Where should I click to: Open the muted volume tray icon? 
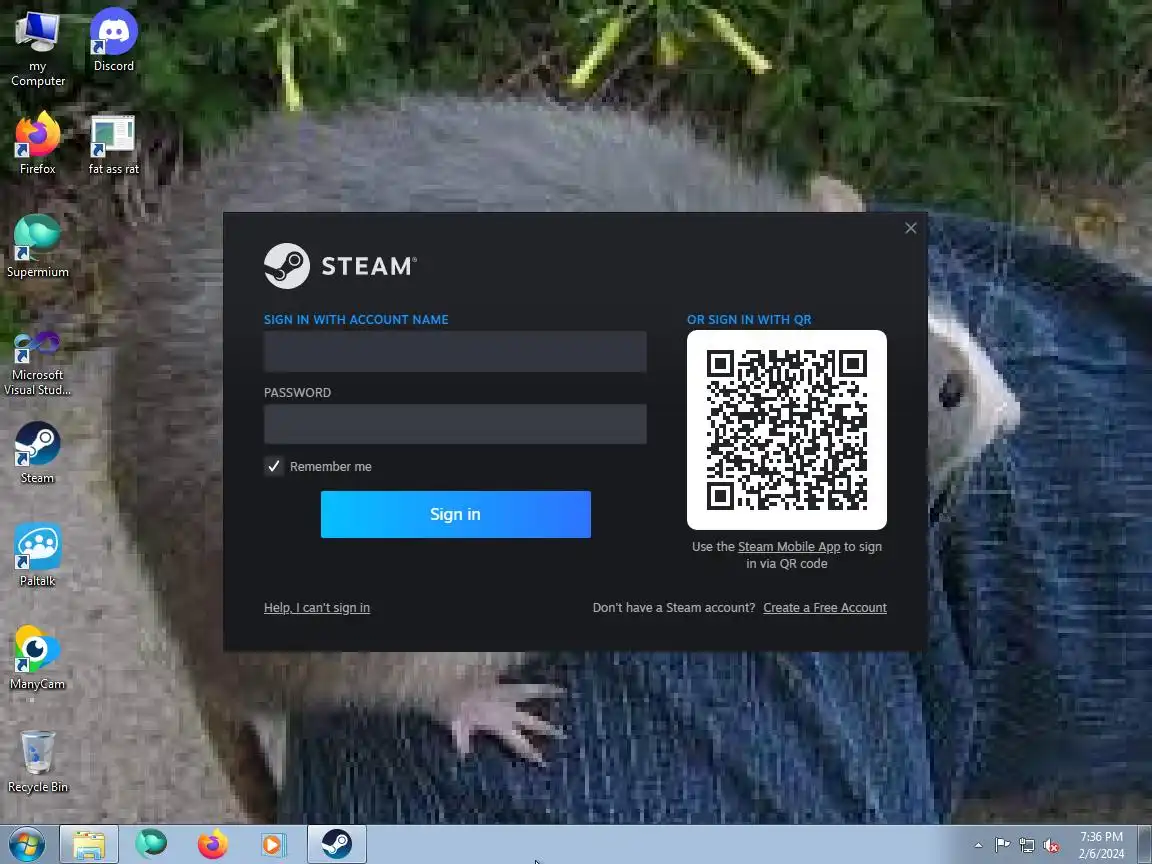1051,846
